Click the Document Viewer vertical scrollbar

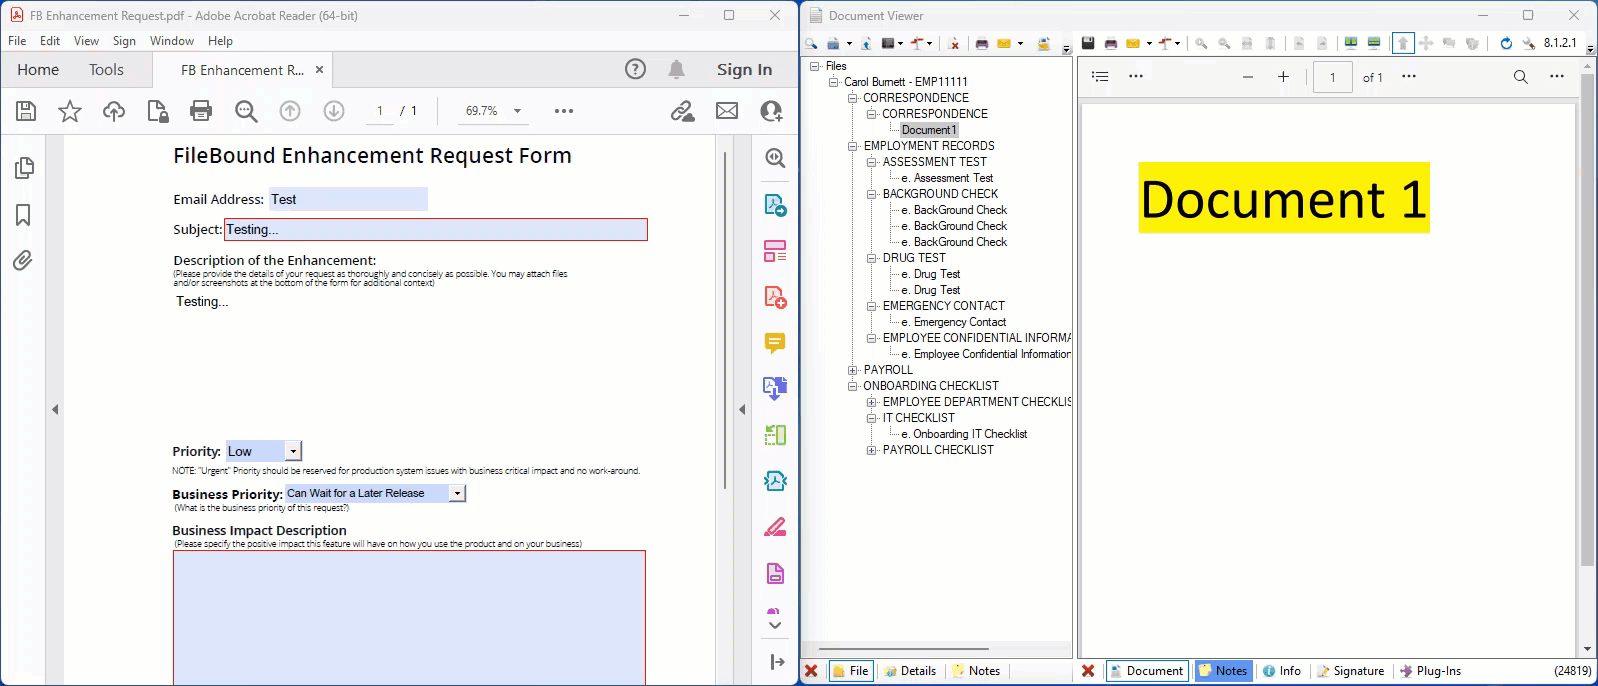[1587, 320]
